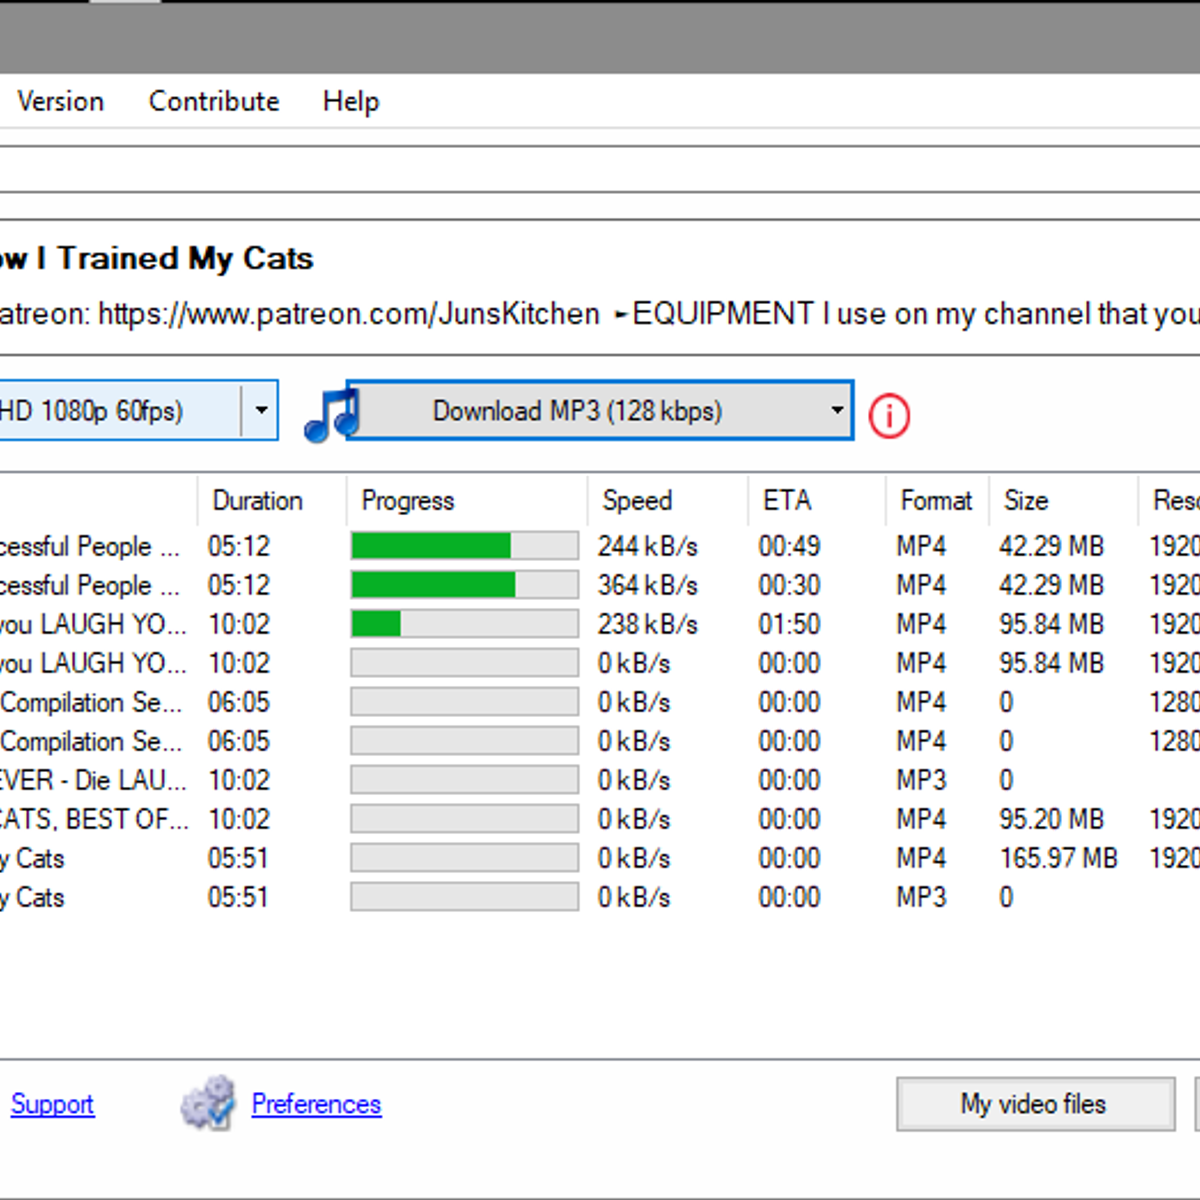
Task: Open the Preferences link
Action: click(x=316, y=1104)
